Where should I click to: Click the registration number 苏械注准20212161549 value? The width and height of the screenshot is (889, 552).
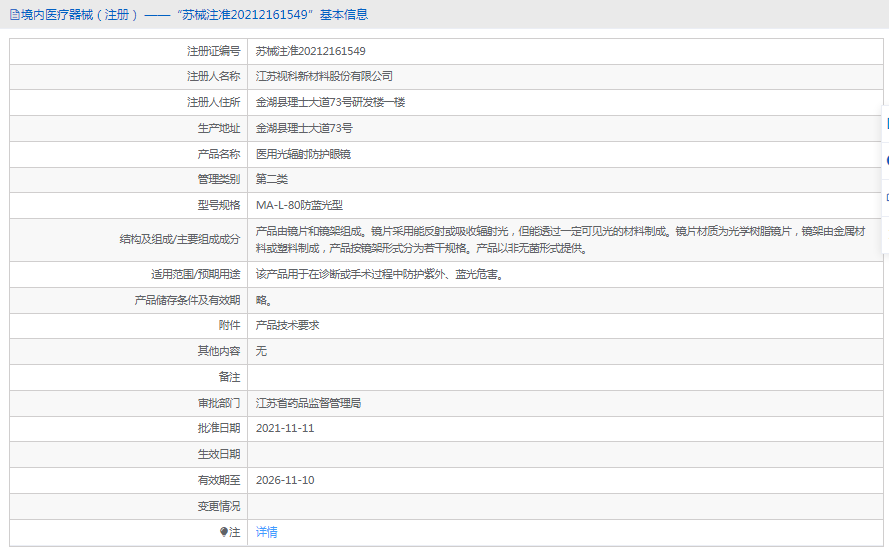[x=310, y=51]
